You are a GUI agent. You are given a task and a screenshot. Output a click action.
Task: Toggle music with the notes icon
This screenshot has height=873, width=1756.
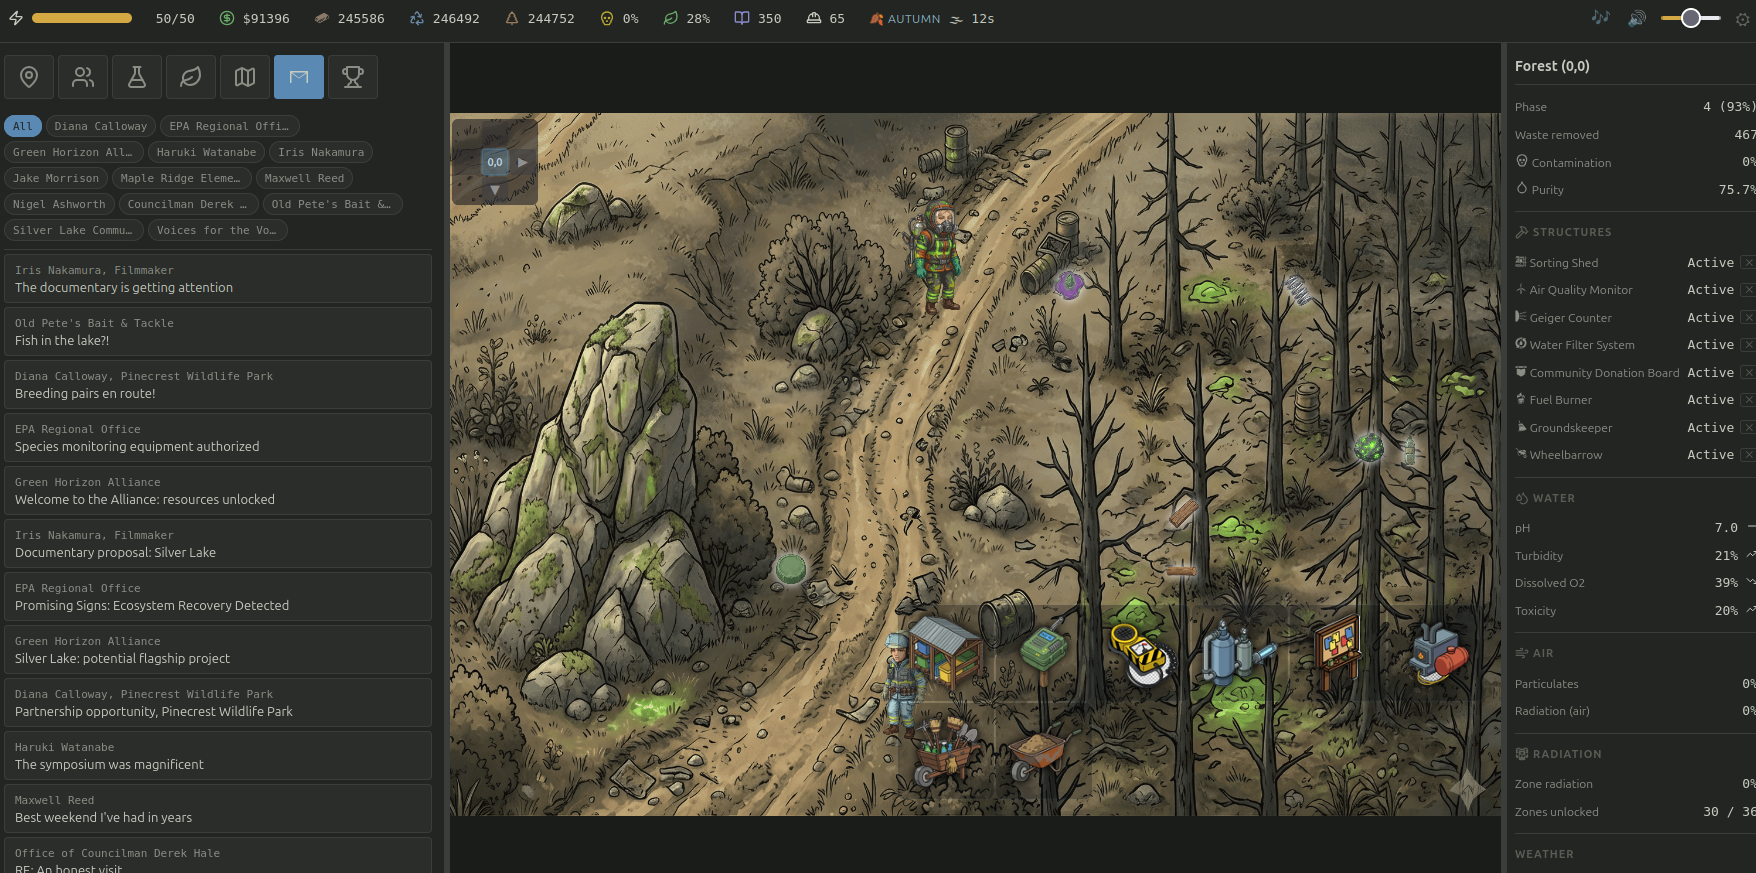tap(1601, 18)
